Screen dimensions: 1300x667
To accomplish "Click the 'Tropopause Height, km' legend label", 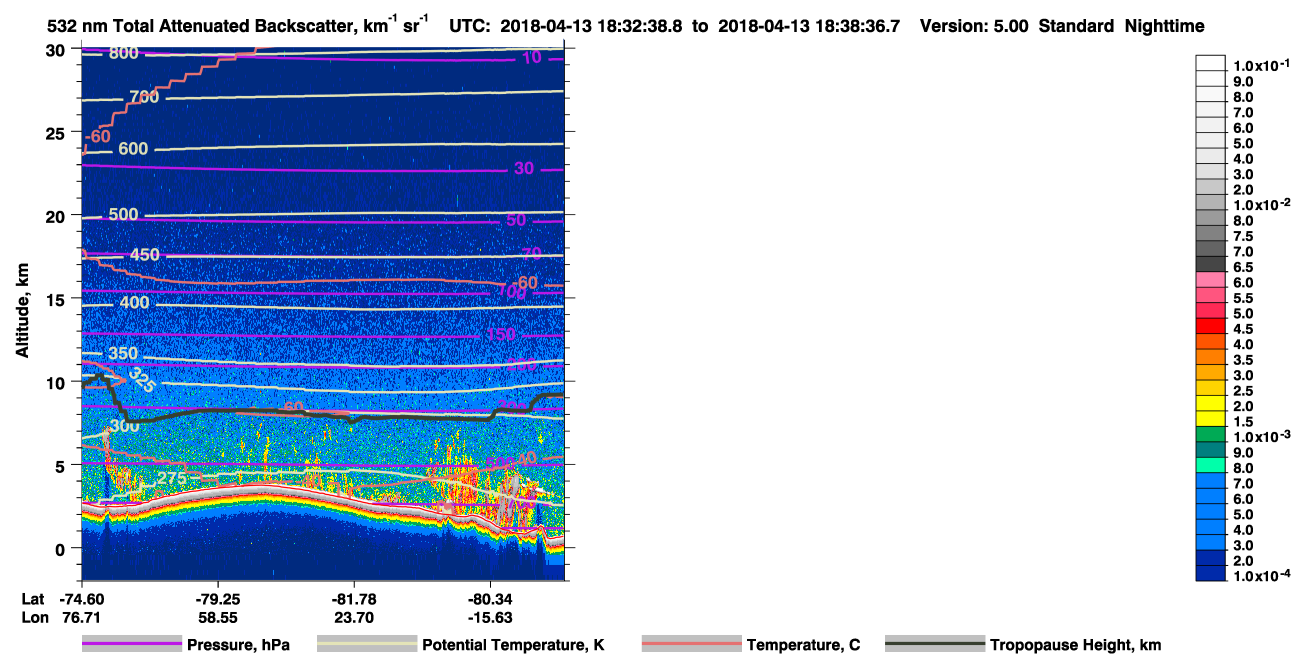I will point(1075,645).
